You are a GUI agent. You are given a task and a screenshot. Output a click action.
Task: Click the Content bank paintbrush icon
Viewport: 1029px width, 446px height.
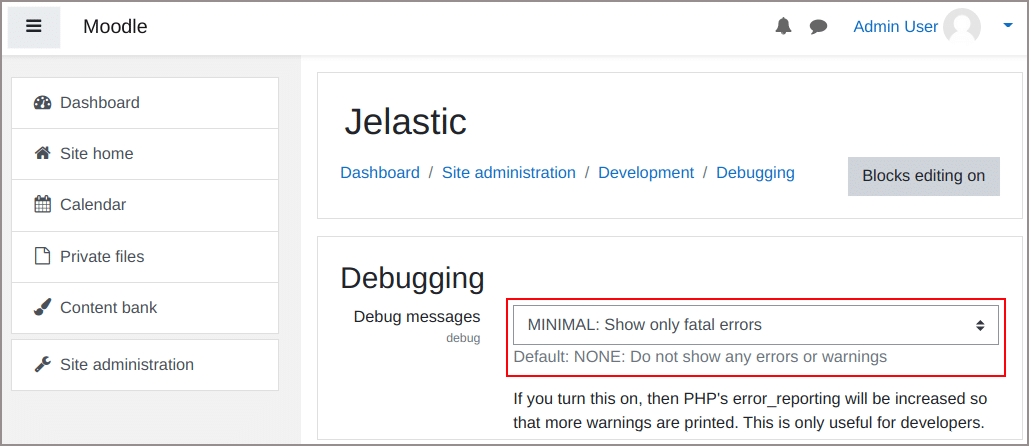(x=43, y=307)
